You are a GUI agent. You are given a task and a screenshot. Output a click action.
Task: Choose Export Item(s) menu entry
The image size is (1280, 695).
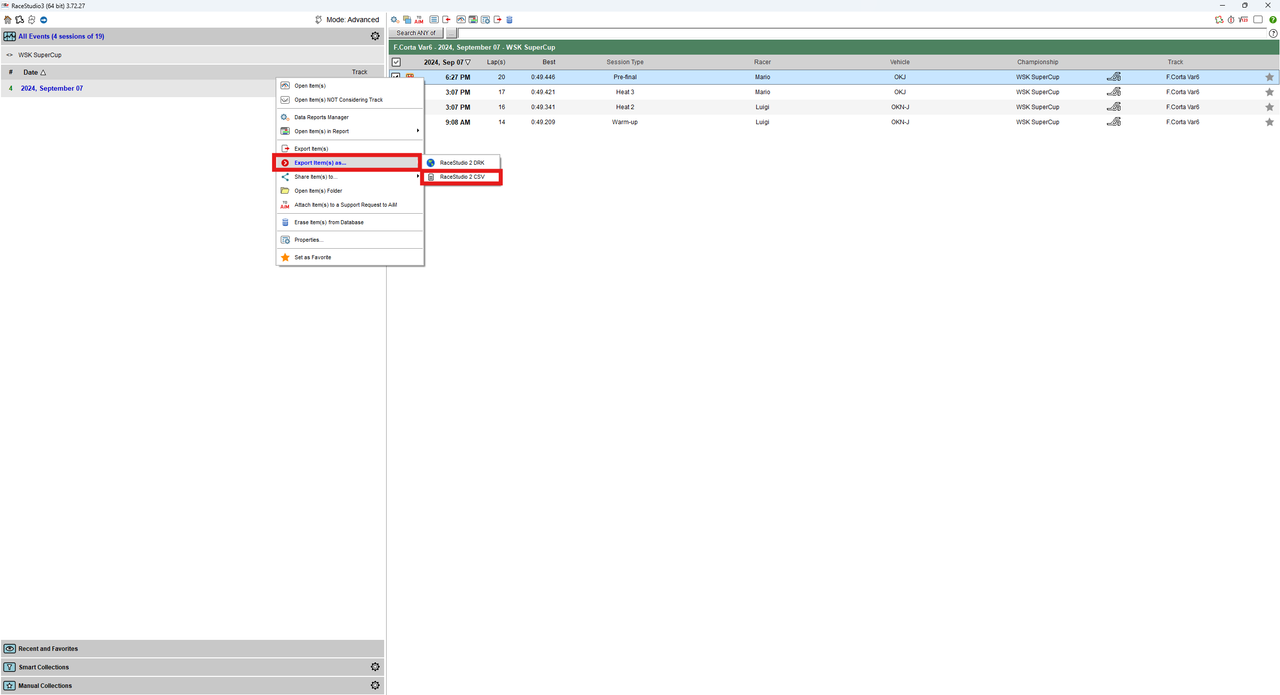tap(350, 148)
